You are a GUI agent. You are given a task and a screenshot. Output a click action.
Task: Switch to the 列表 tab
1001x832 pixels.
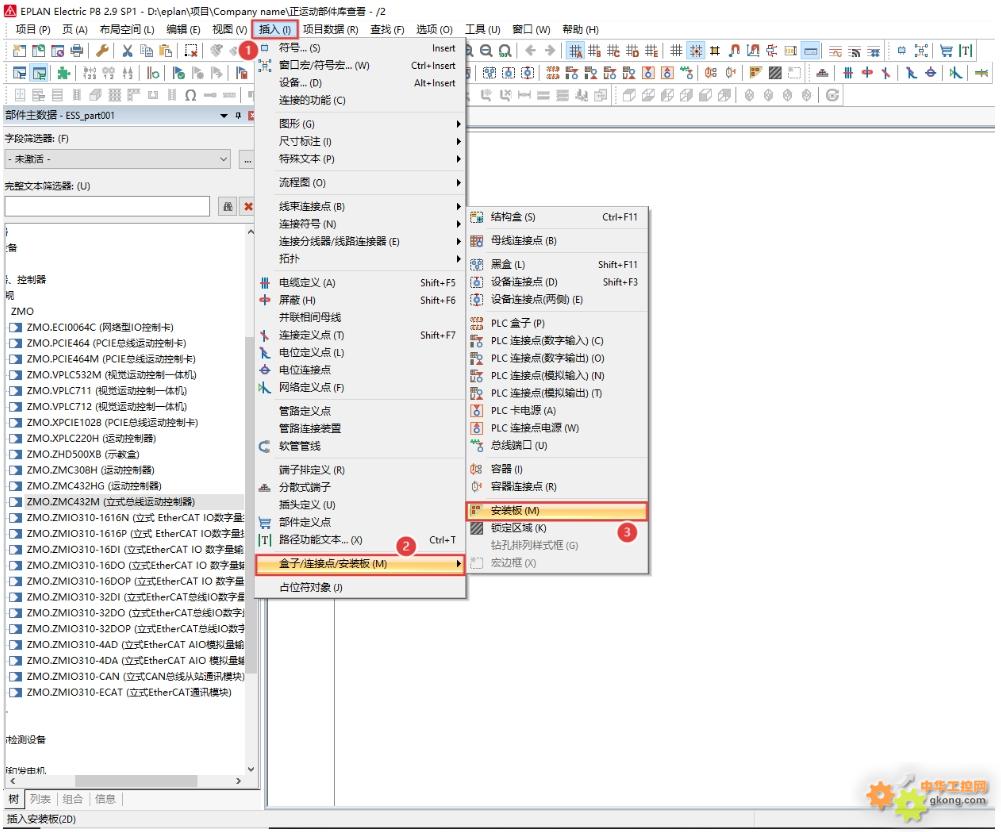[40, 799]
